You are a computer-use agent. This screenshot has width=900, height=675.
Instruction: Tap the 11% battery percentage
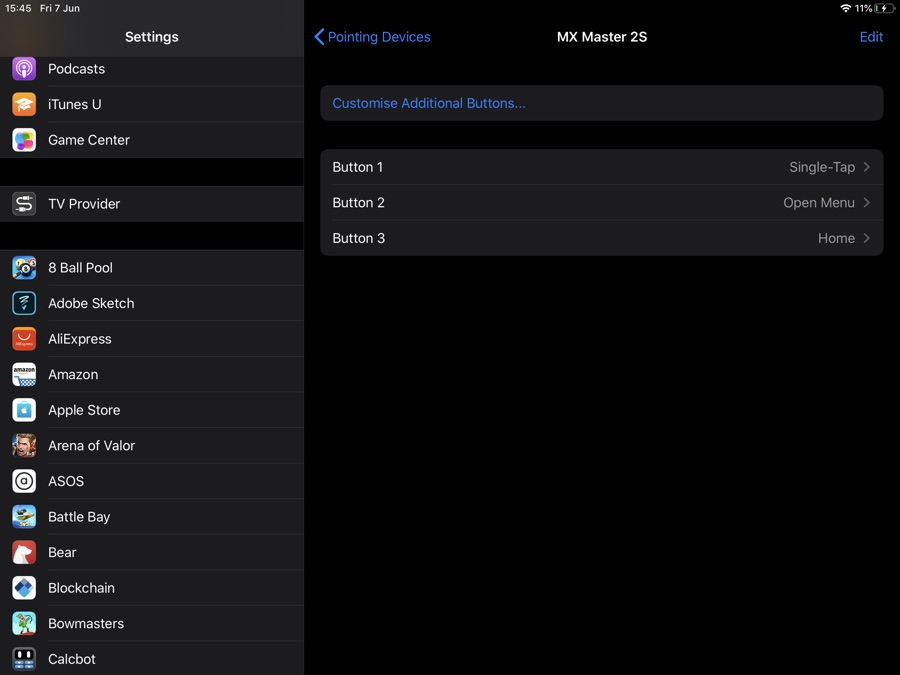[x=863, y=8]
